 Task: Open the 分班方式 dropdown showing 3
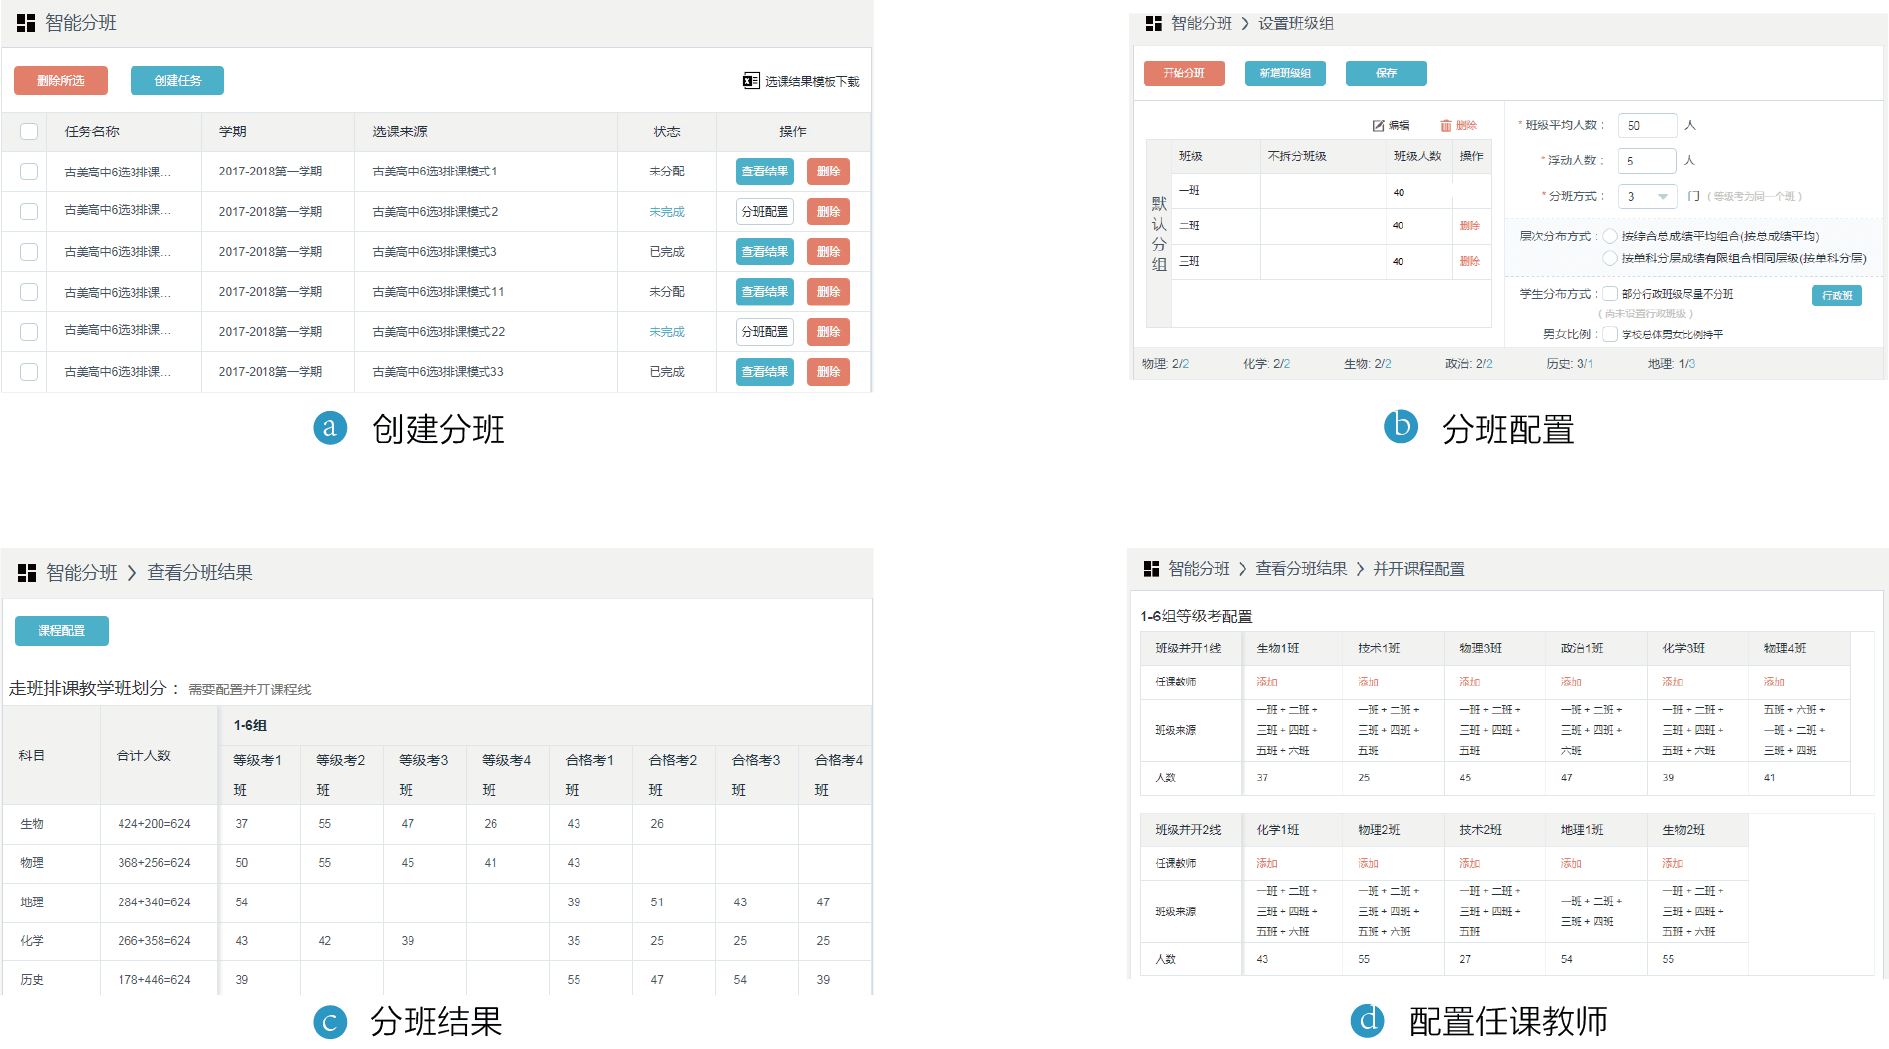(x=1647, y=197)
